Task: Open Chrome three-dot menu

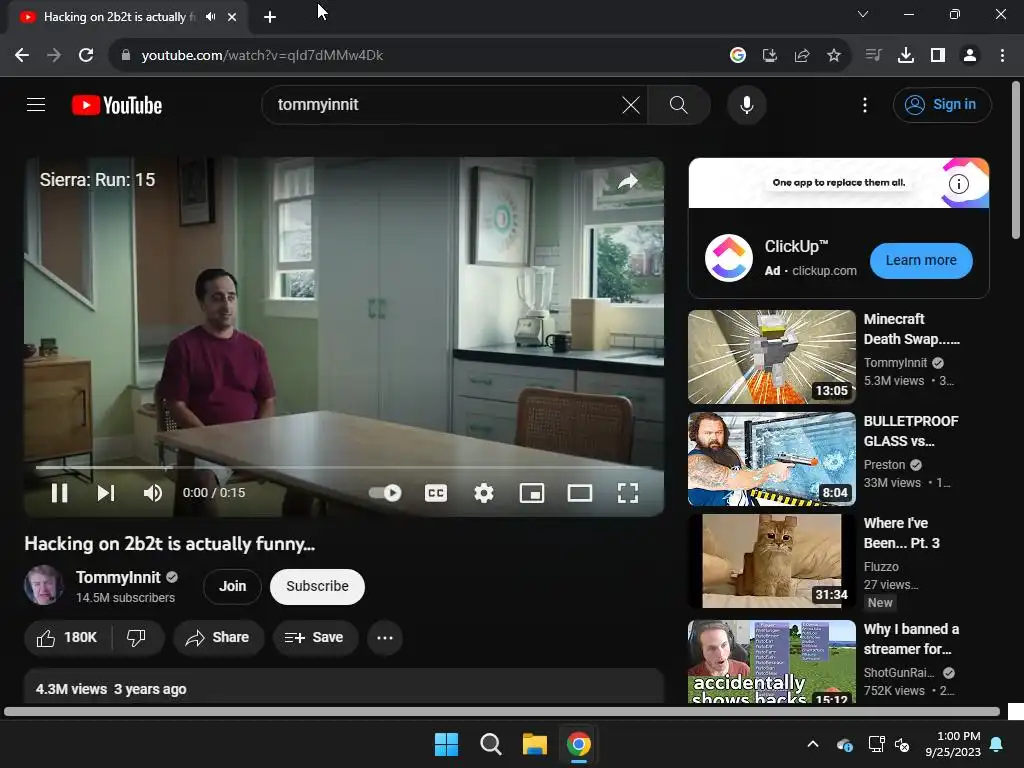Action: coord(1002,56)
